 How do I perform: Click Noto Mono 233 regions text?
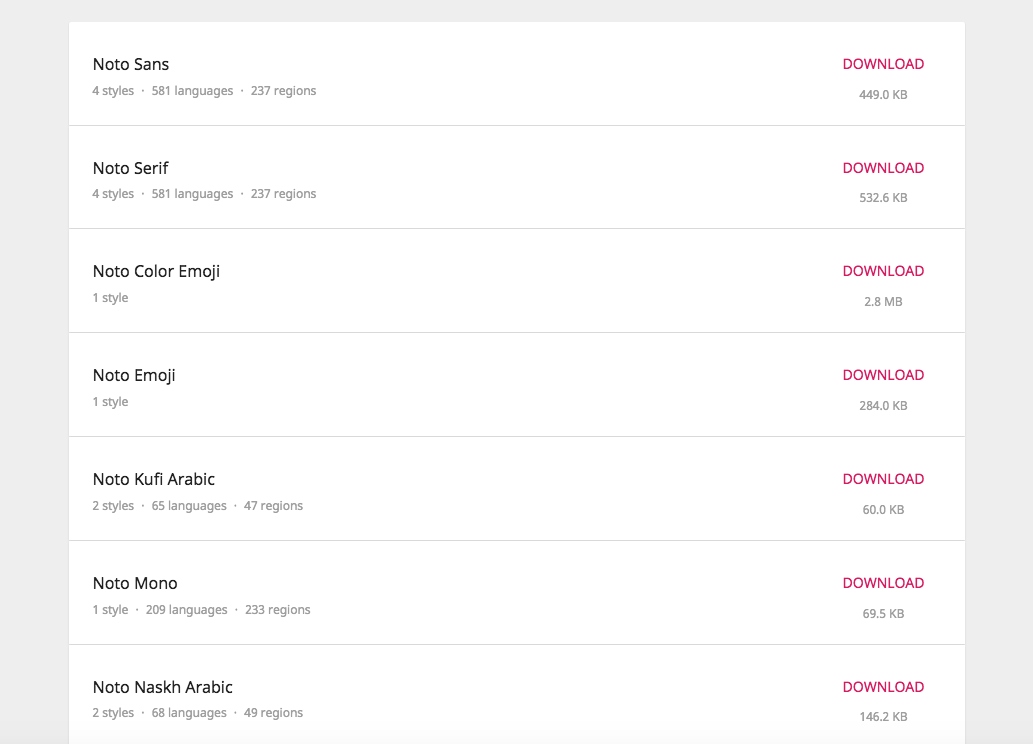tap(277, 610)
